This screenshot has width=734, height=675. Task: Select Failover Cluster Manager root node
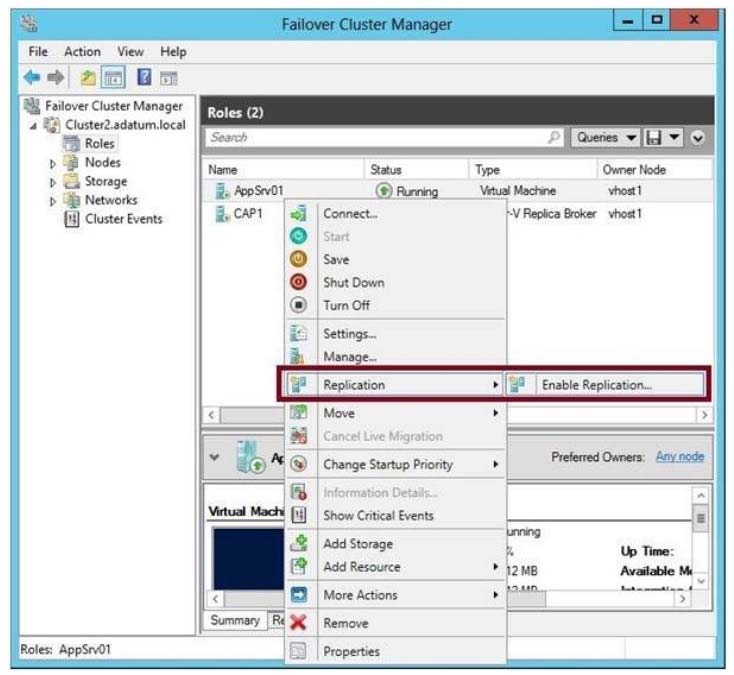pos(114,106)
